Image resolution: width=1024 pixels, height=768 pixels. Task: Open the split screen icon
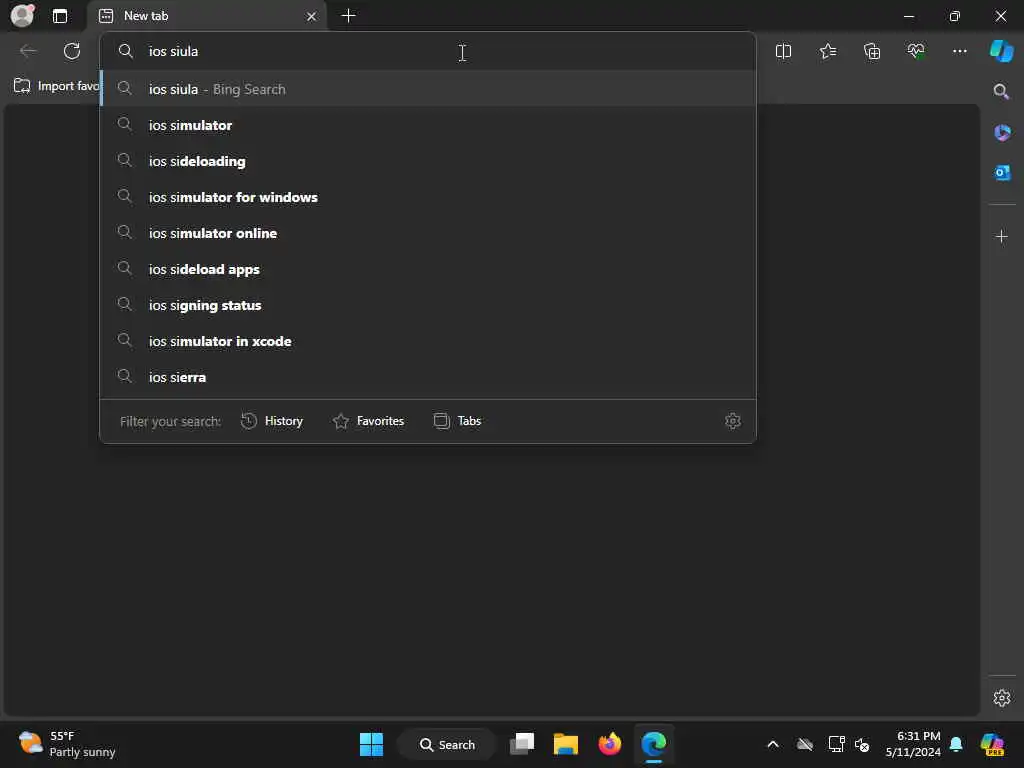tap(784, 51)
